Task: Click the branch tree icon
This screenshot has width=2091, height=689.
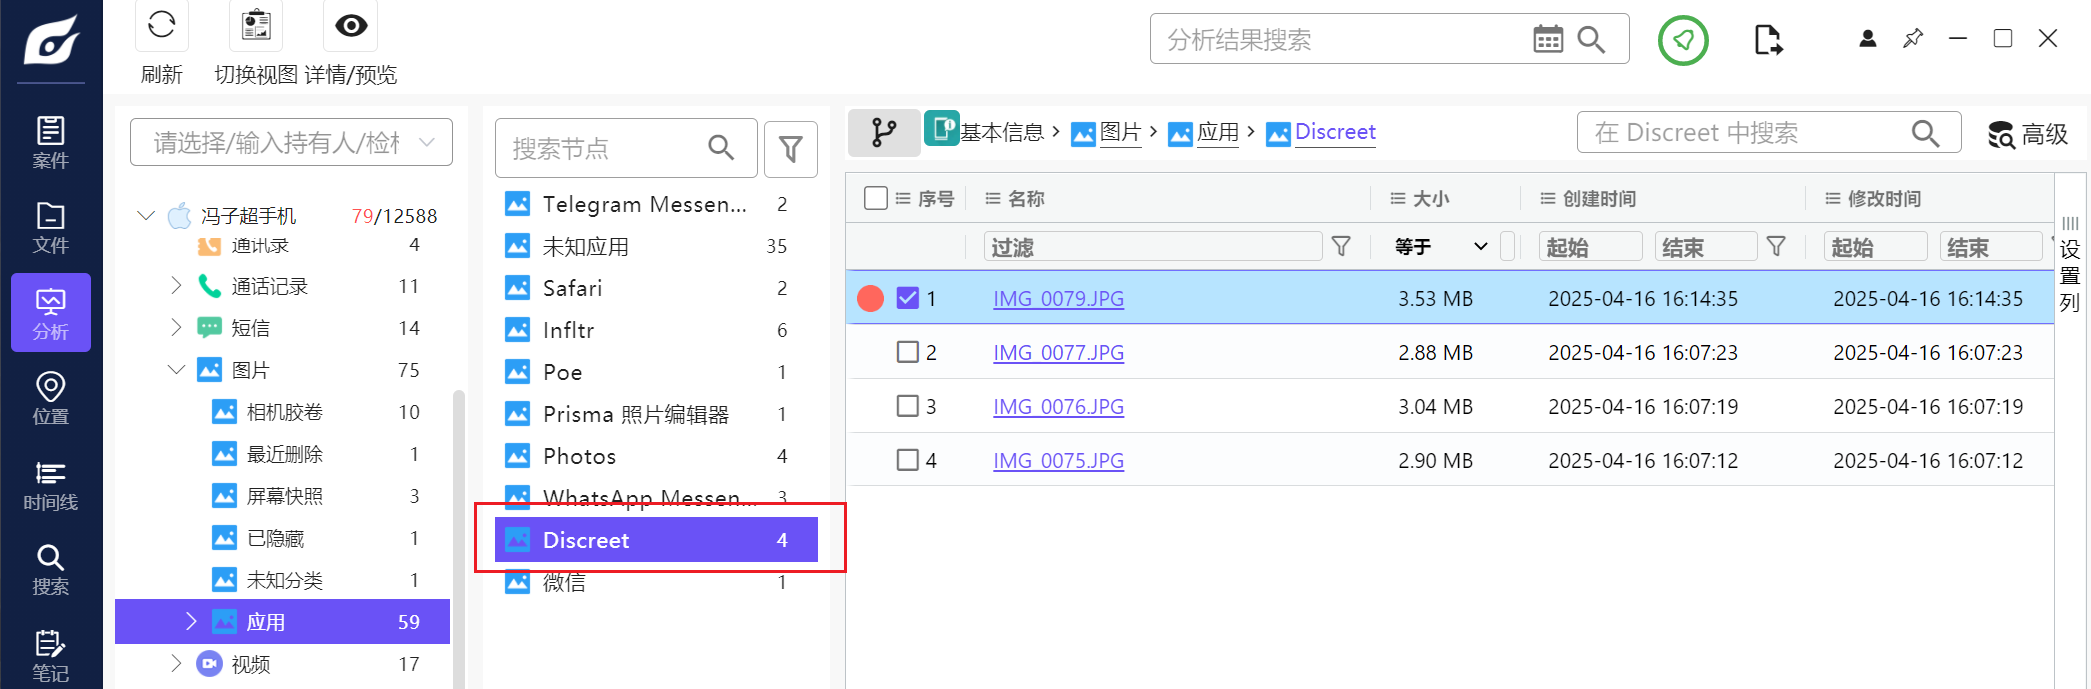Action: 884,133
